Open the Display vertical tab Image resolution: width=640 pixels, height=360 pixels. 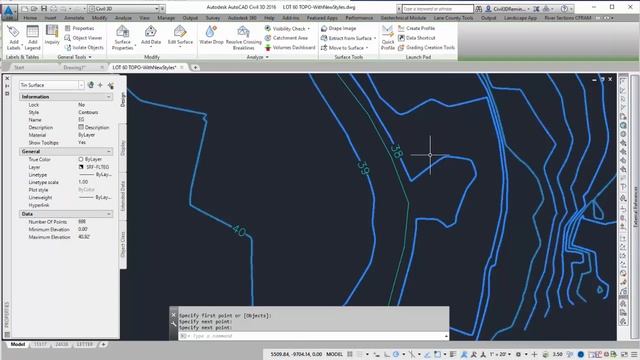point(123,148)
